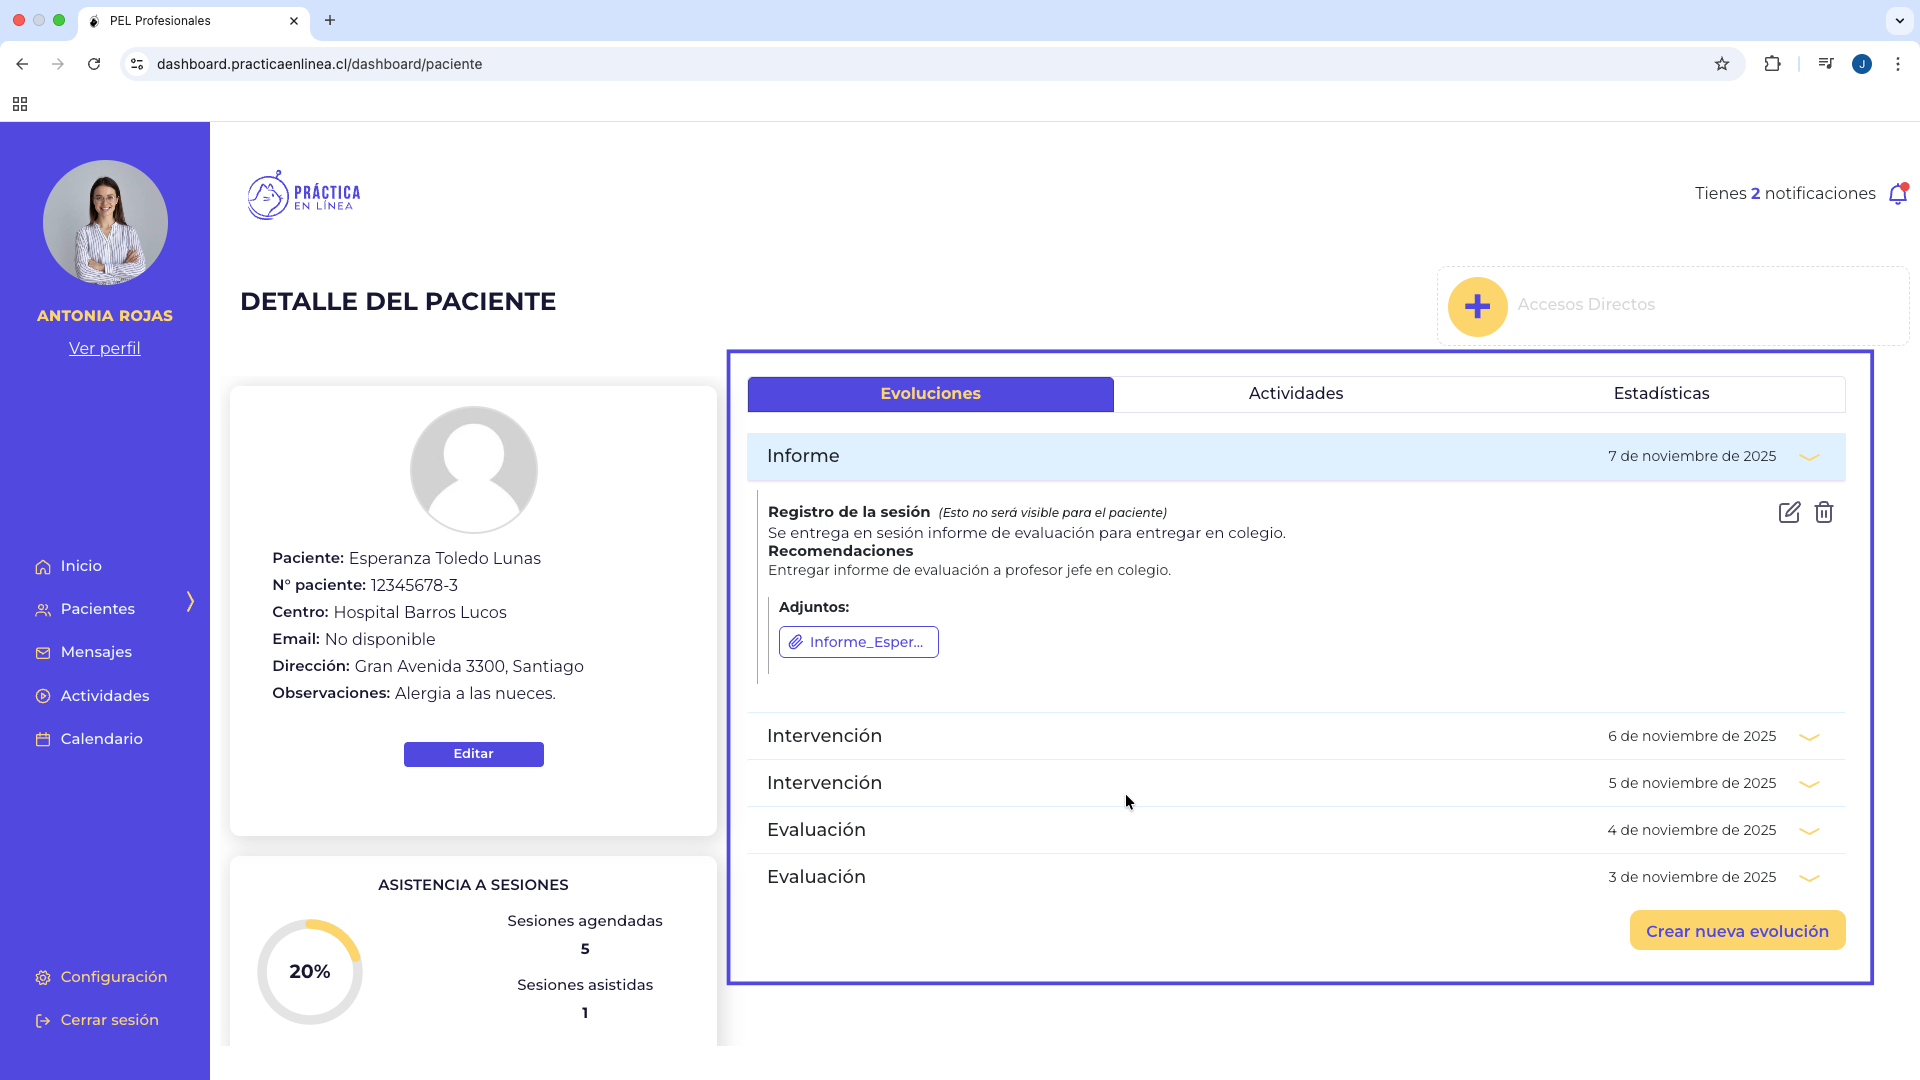Open Configuración in the sidebar
Image resolution: width=1920 pixels, height=1080 pixels.
pos(113,977)
